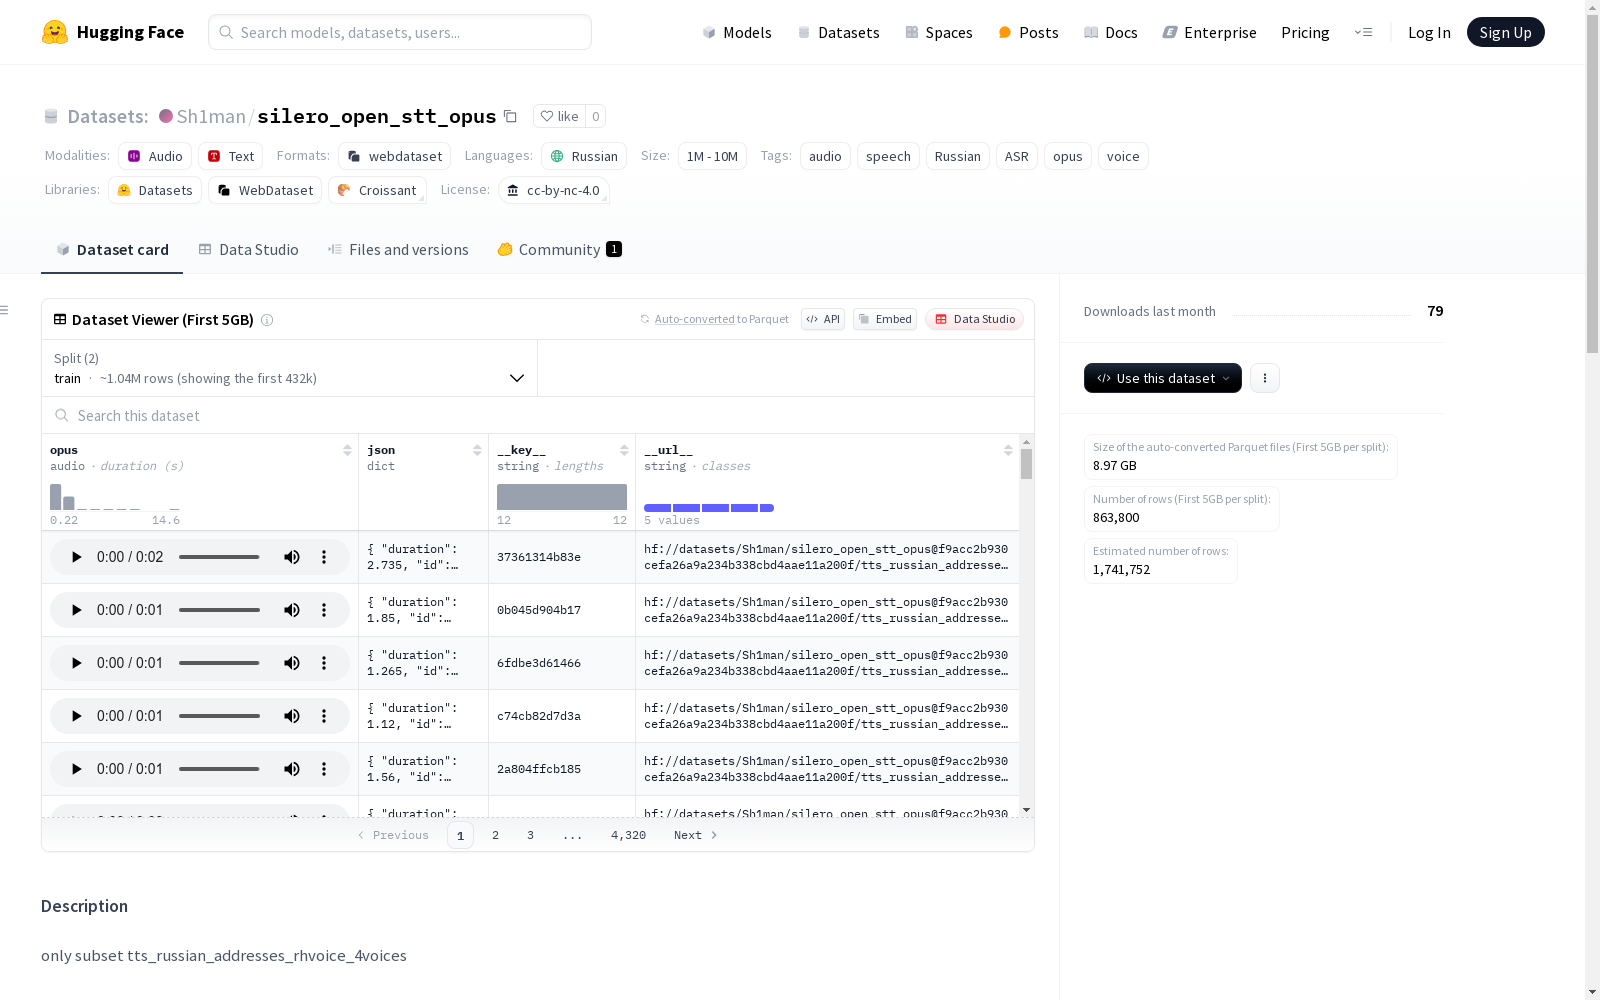The width and height of the screenshot is (1600, 1000).
Task: Open audio options menu for 37361314b83e row
Action: 324,557
